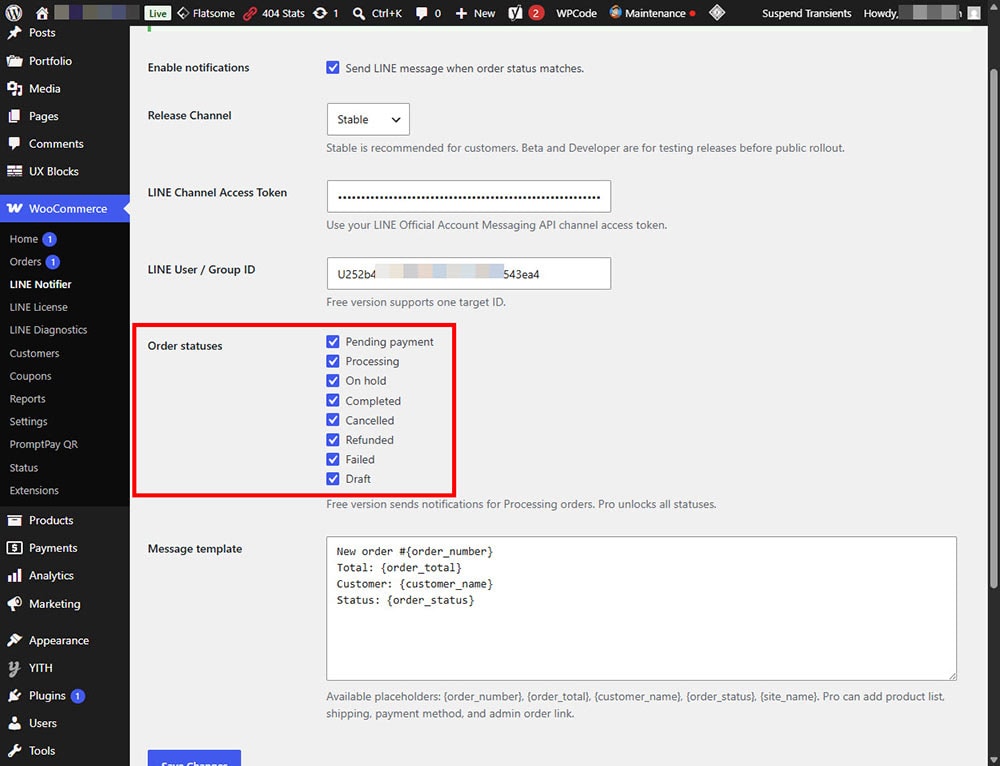This screenshot has width=1000, height=766.
Task: Open WooCommerce Status submenu link
Action: click(x=24, y=468)
